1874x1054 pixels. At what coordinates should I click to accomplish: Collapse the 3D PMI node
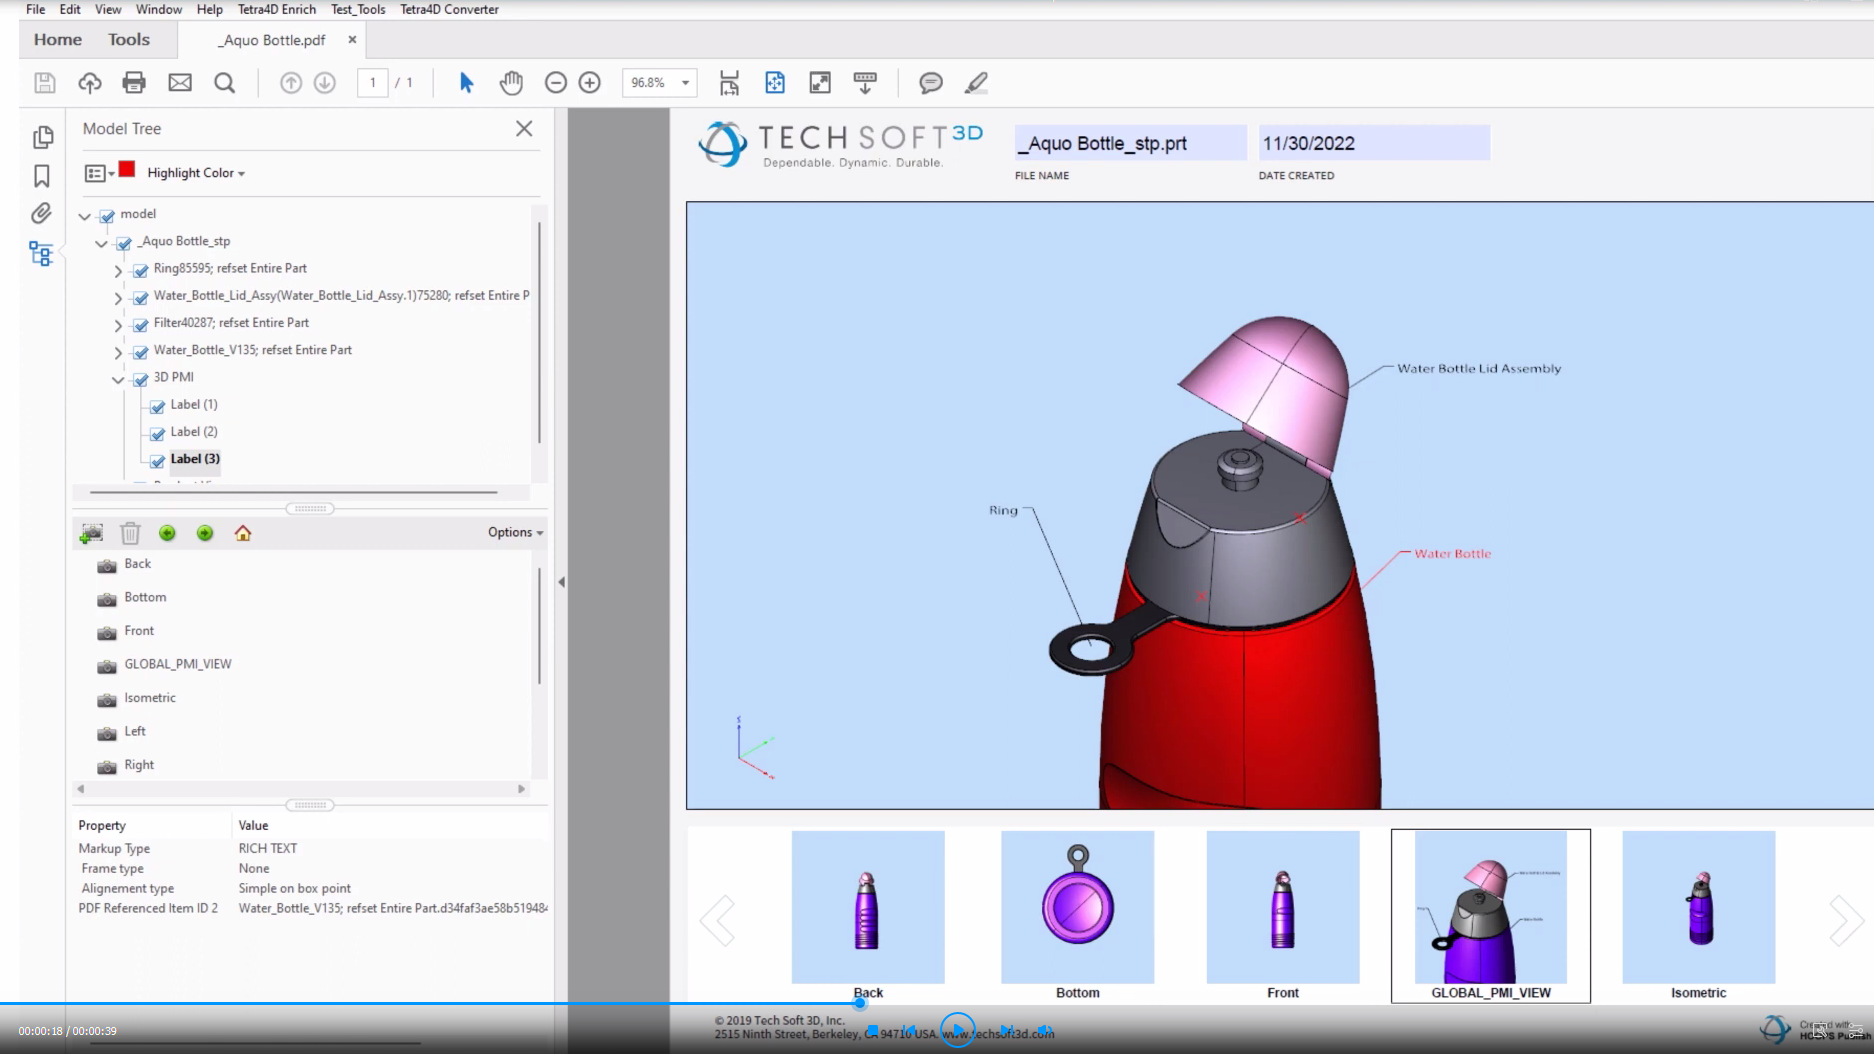coord(118,379)
